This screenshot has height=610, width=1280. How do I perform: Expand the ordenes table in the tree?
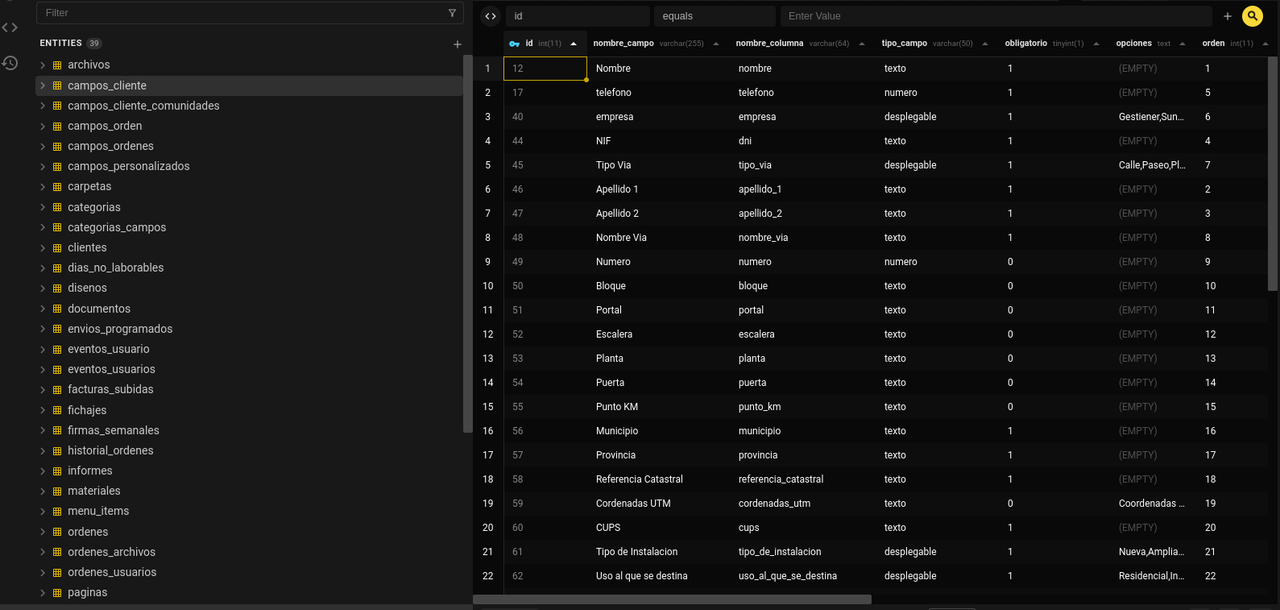[x=43, y=532]
